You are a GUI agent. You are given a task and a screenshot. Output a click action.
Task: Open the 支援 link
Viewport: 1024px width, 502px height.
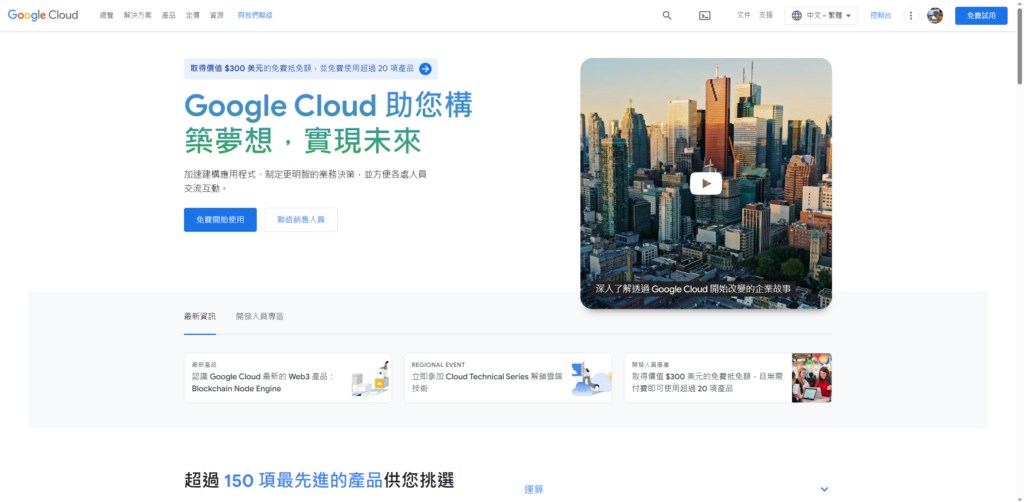pyautogui.click(x=766, y=15)
